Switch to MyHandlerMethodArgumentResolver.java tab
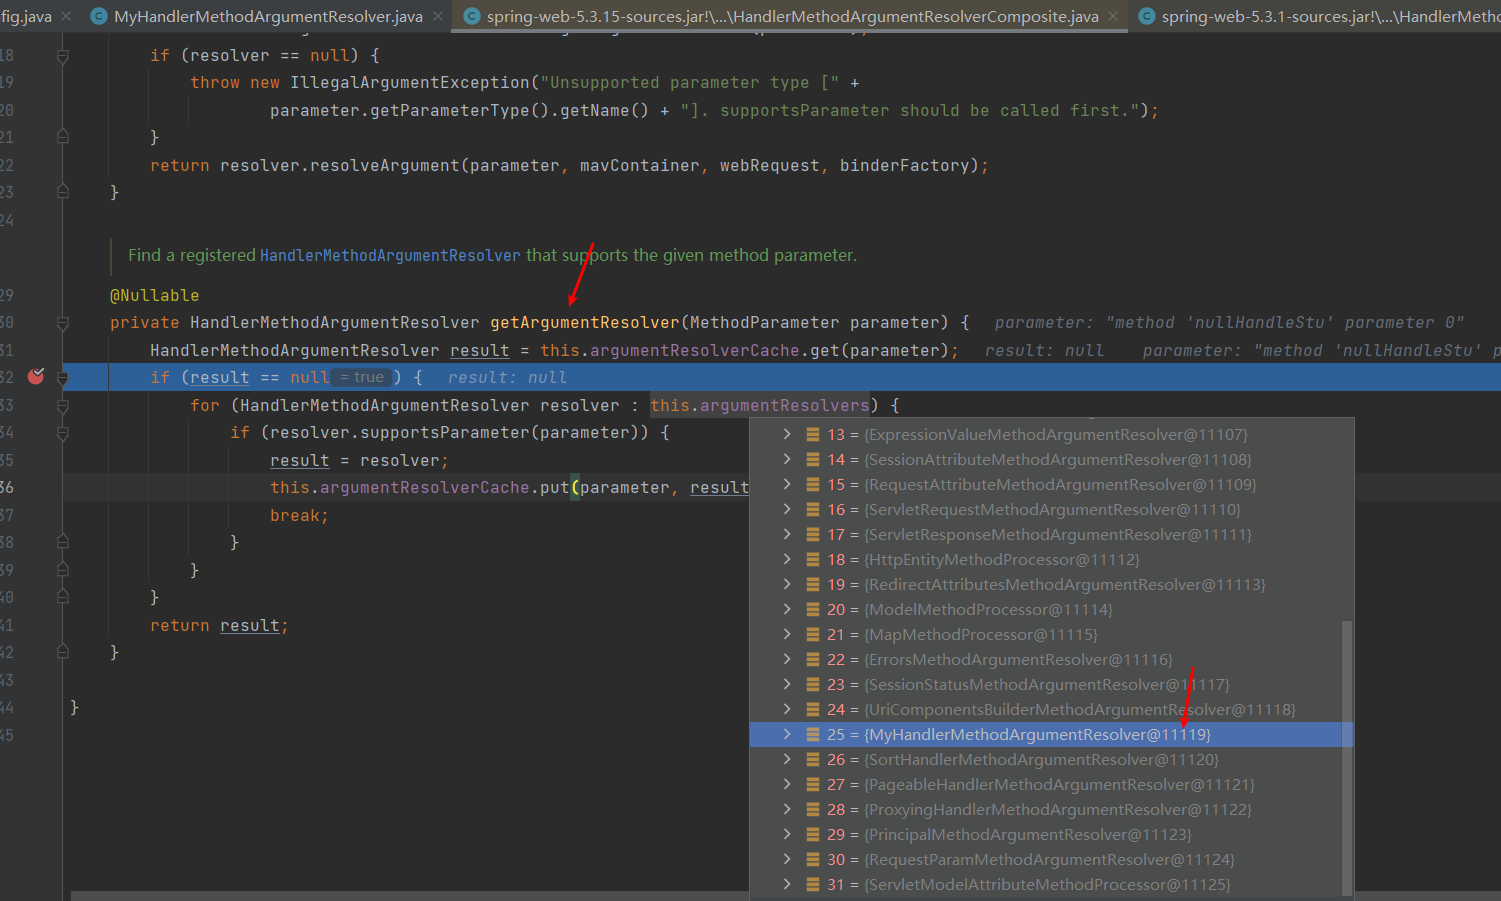Screen dimensions: 1501x901 pyautogui.click(x=268, y=16)
